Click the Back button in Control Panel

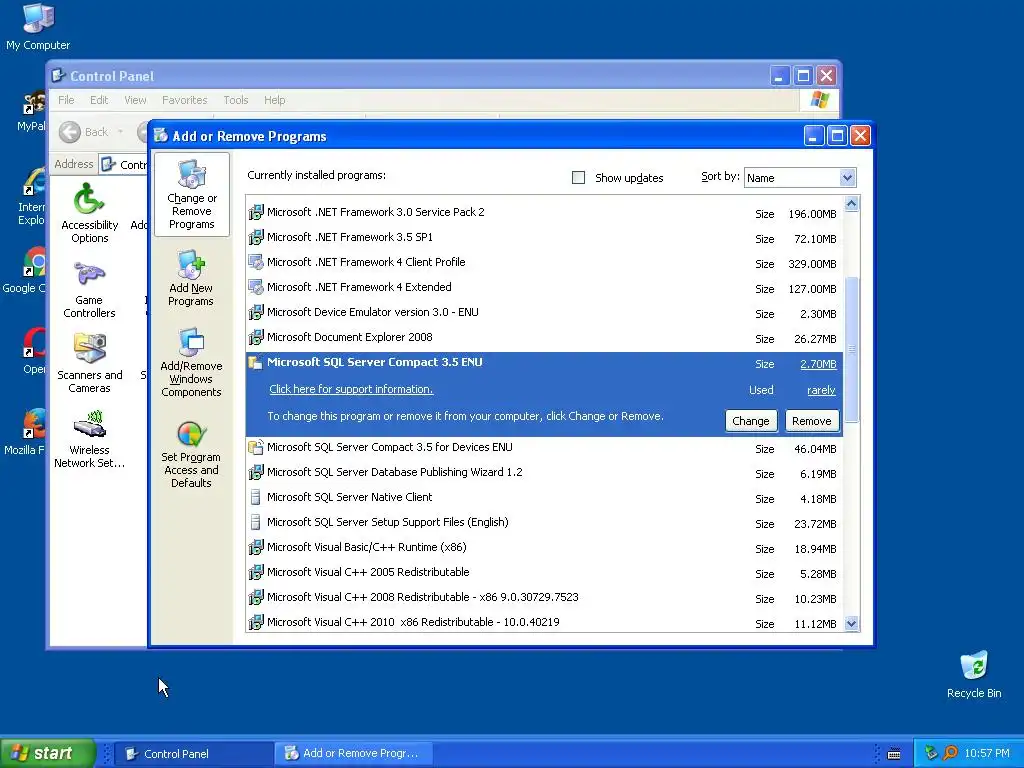84,132
